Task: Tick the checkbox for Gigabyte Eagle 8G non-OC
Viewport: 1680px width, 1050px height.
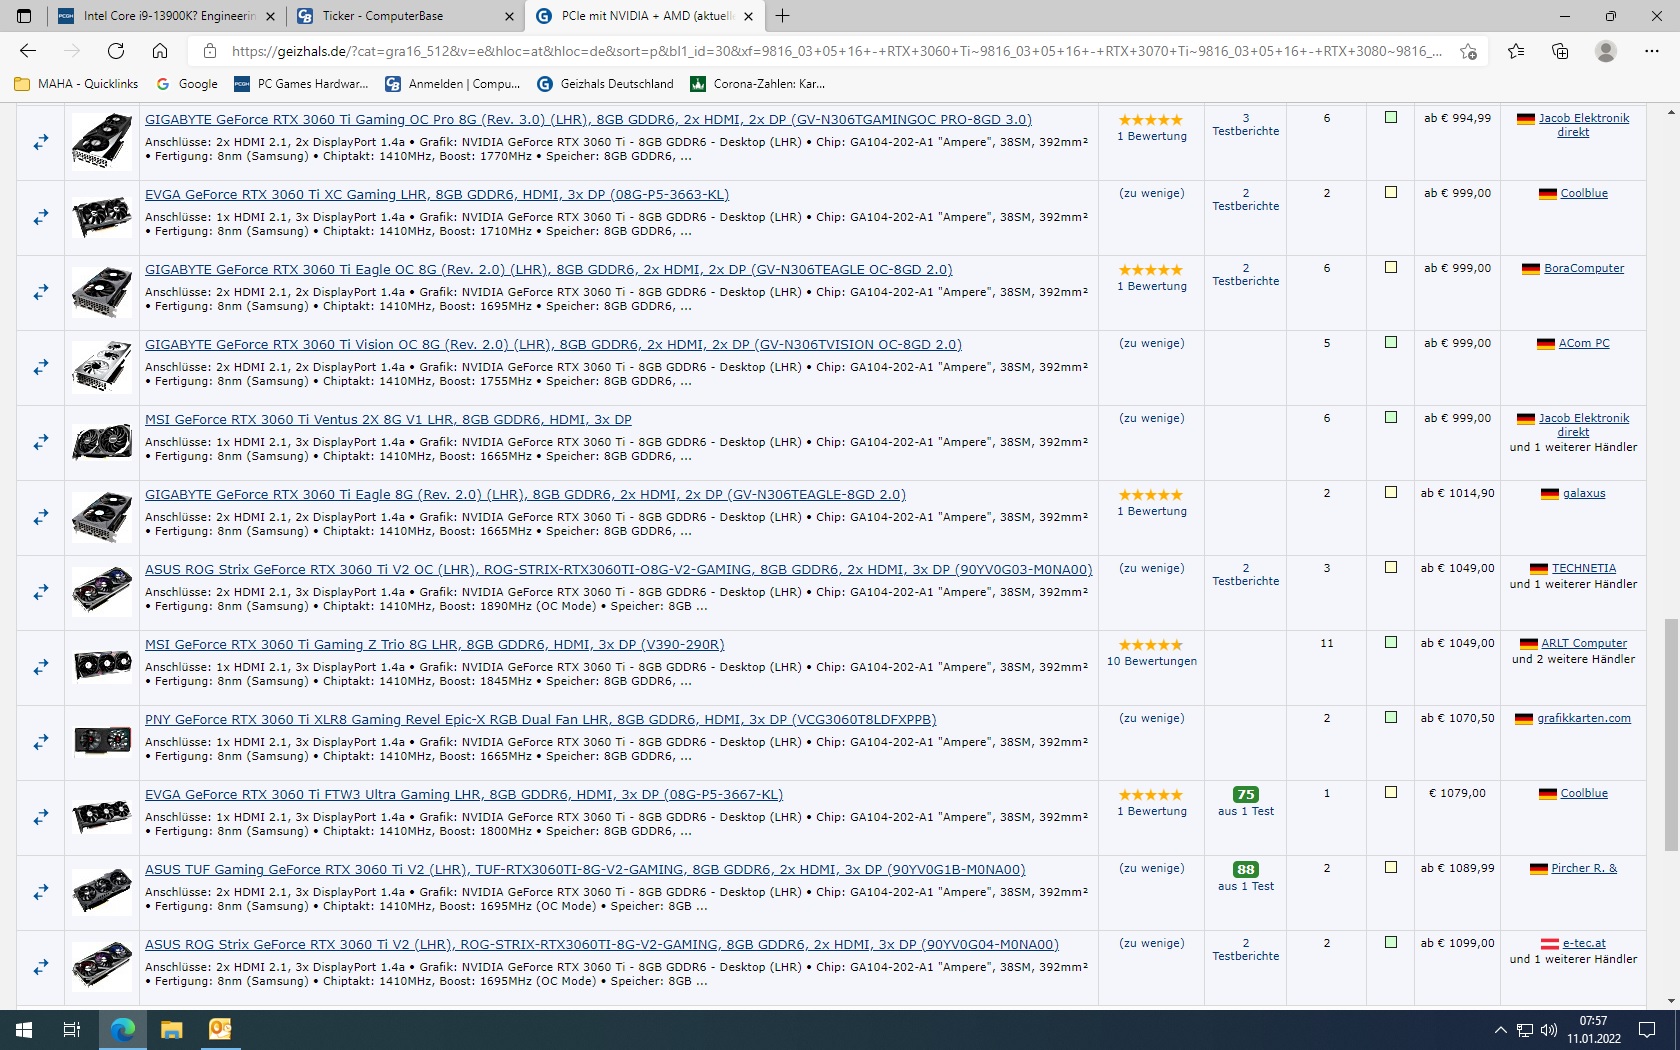Action: (x=1390, y=493)
